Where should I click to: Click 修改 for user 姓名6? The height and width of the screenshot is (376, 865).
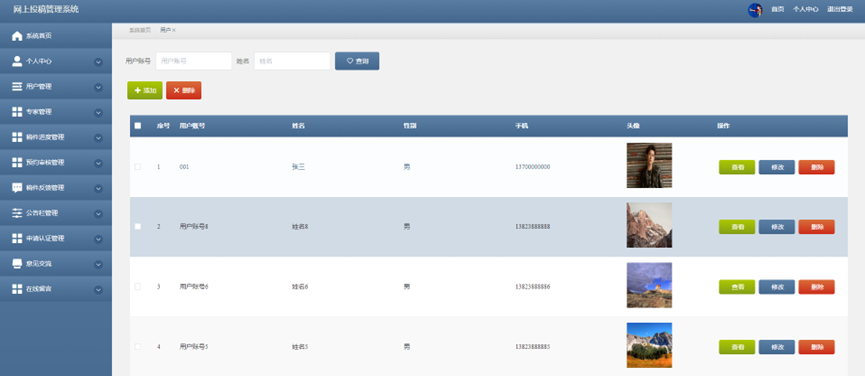coord(777,287)
